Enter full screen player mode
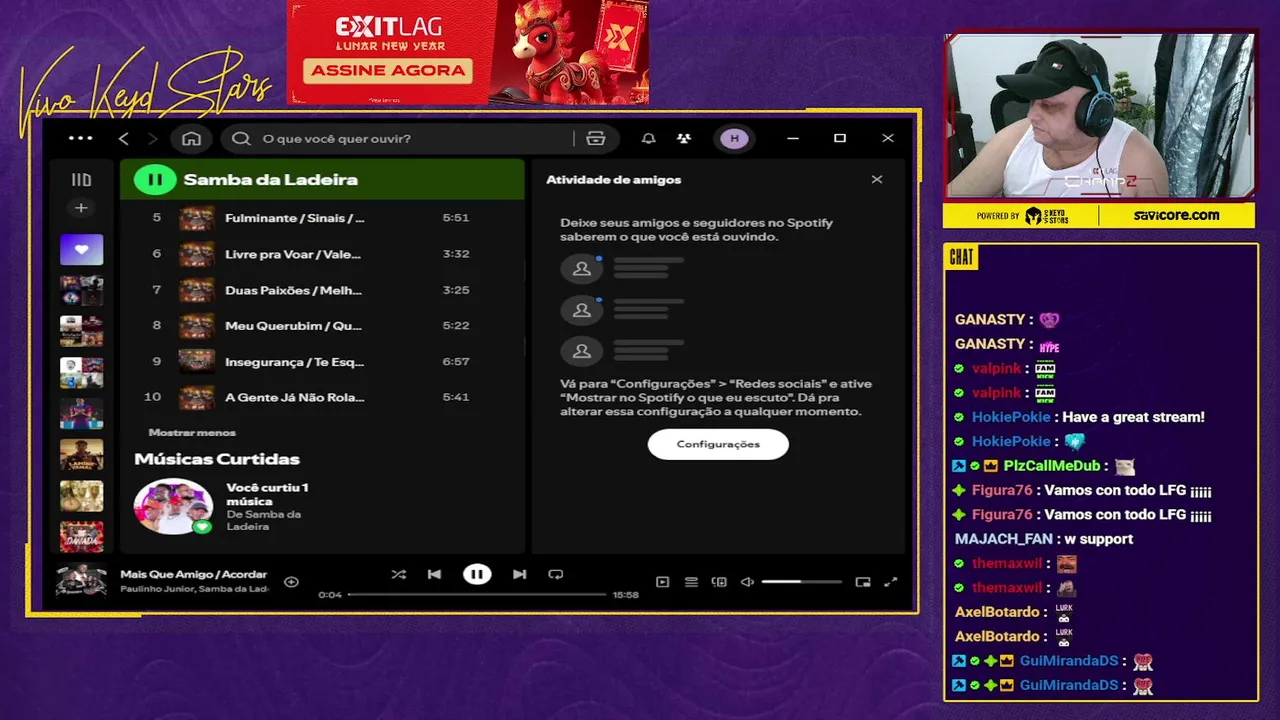Image resolution: width=1280 pixels, height=720 pixels. coord(891,582)
